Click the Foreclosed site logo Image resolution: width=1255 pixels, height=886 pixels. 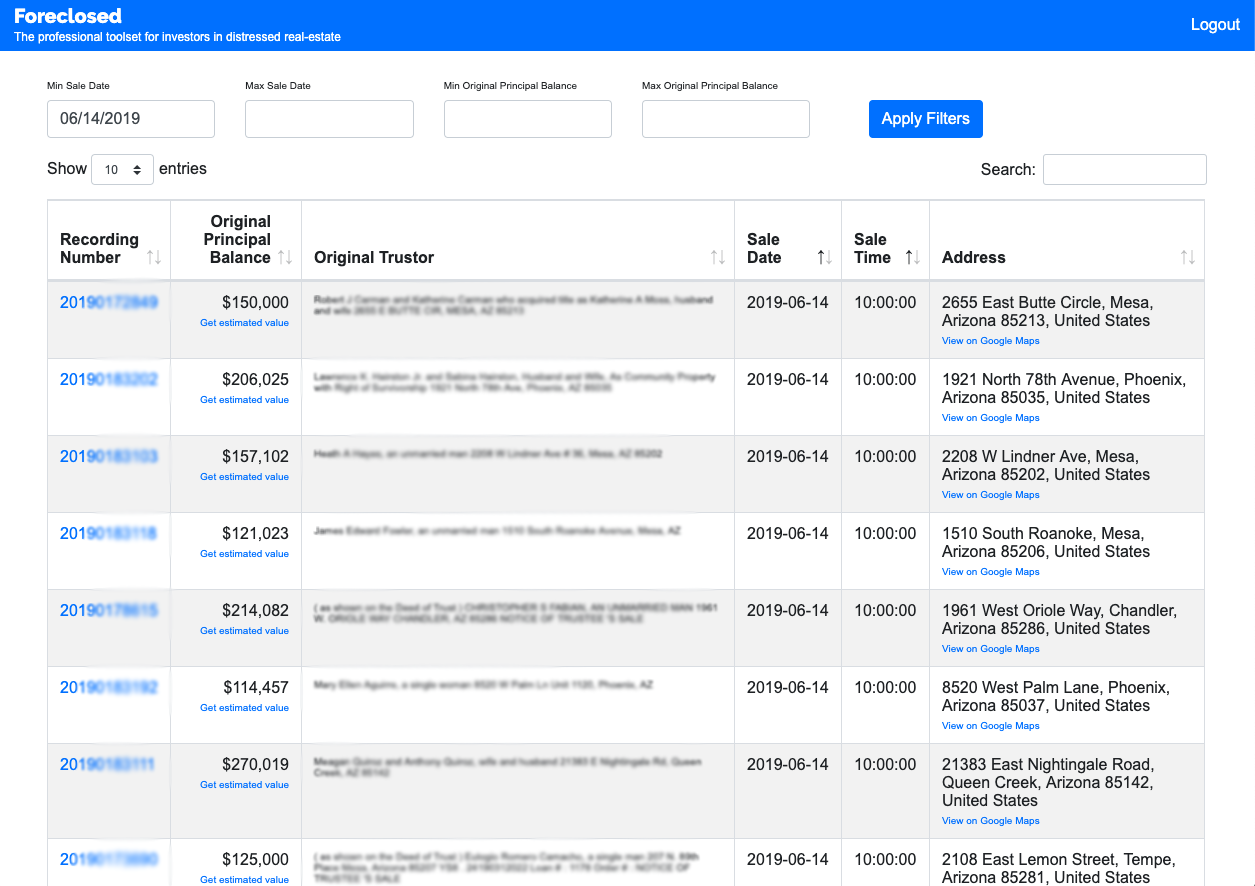(x=68, y=16)
